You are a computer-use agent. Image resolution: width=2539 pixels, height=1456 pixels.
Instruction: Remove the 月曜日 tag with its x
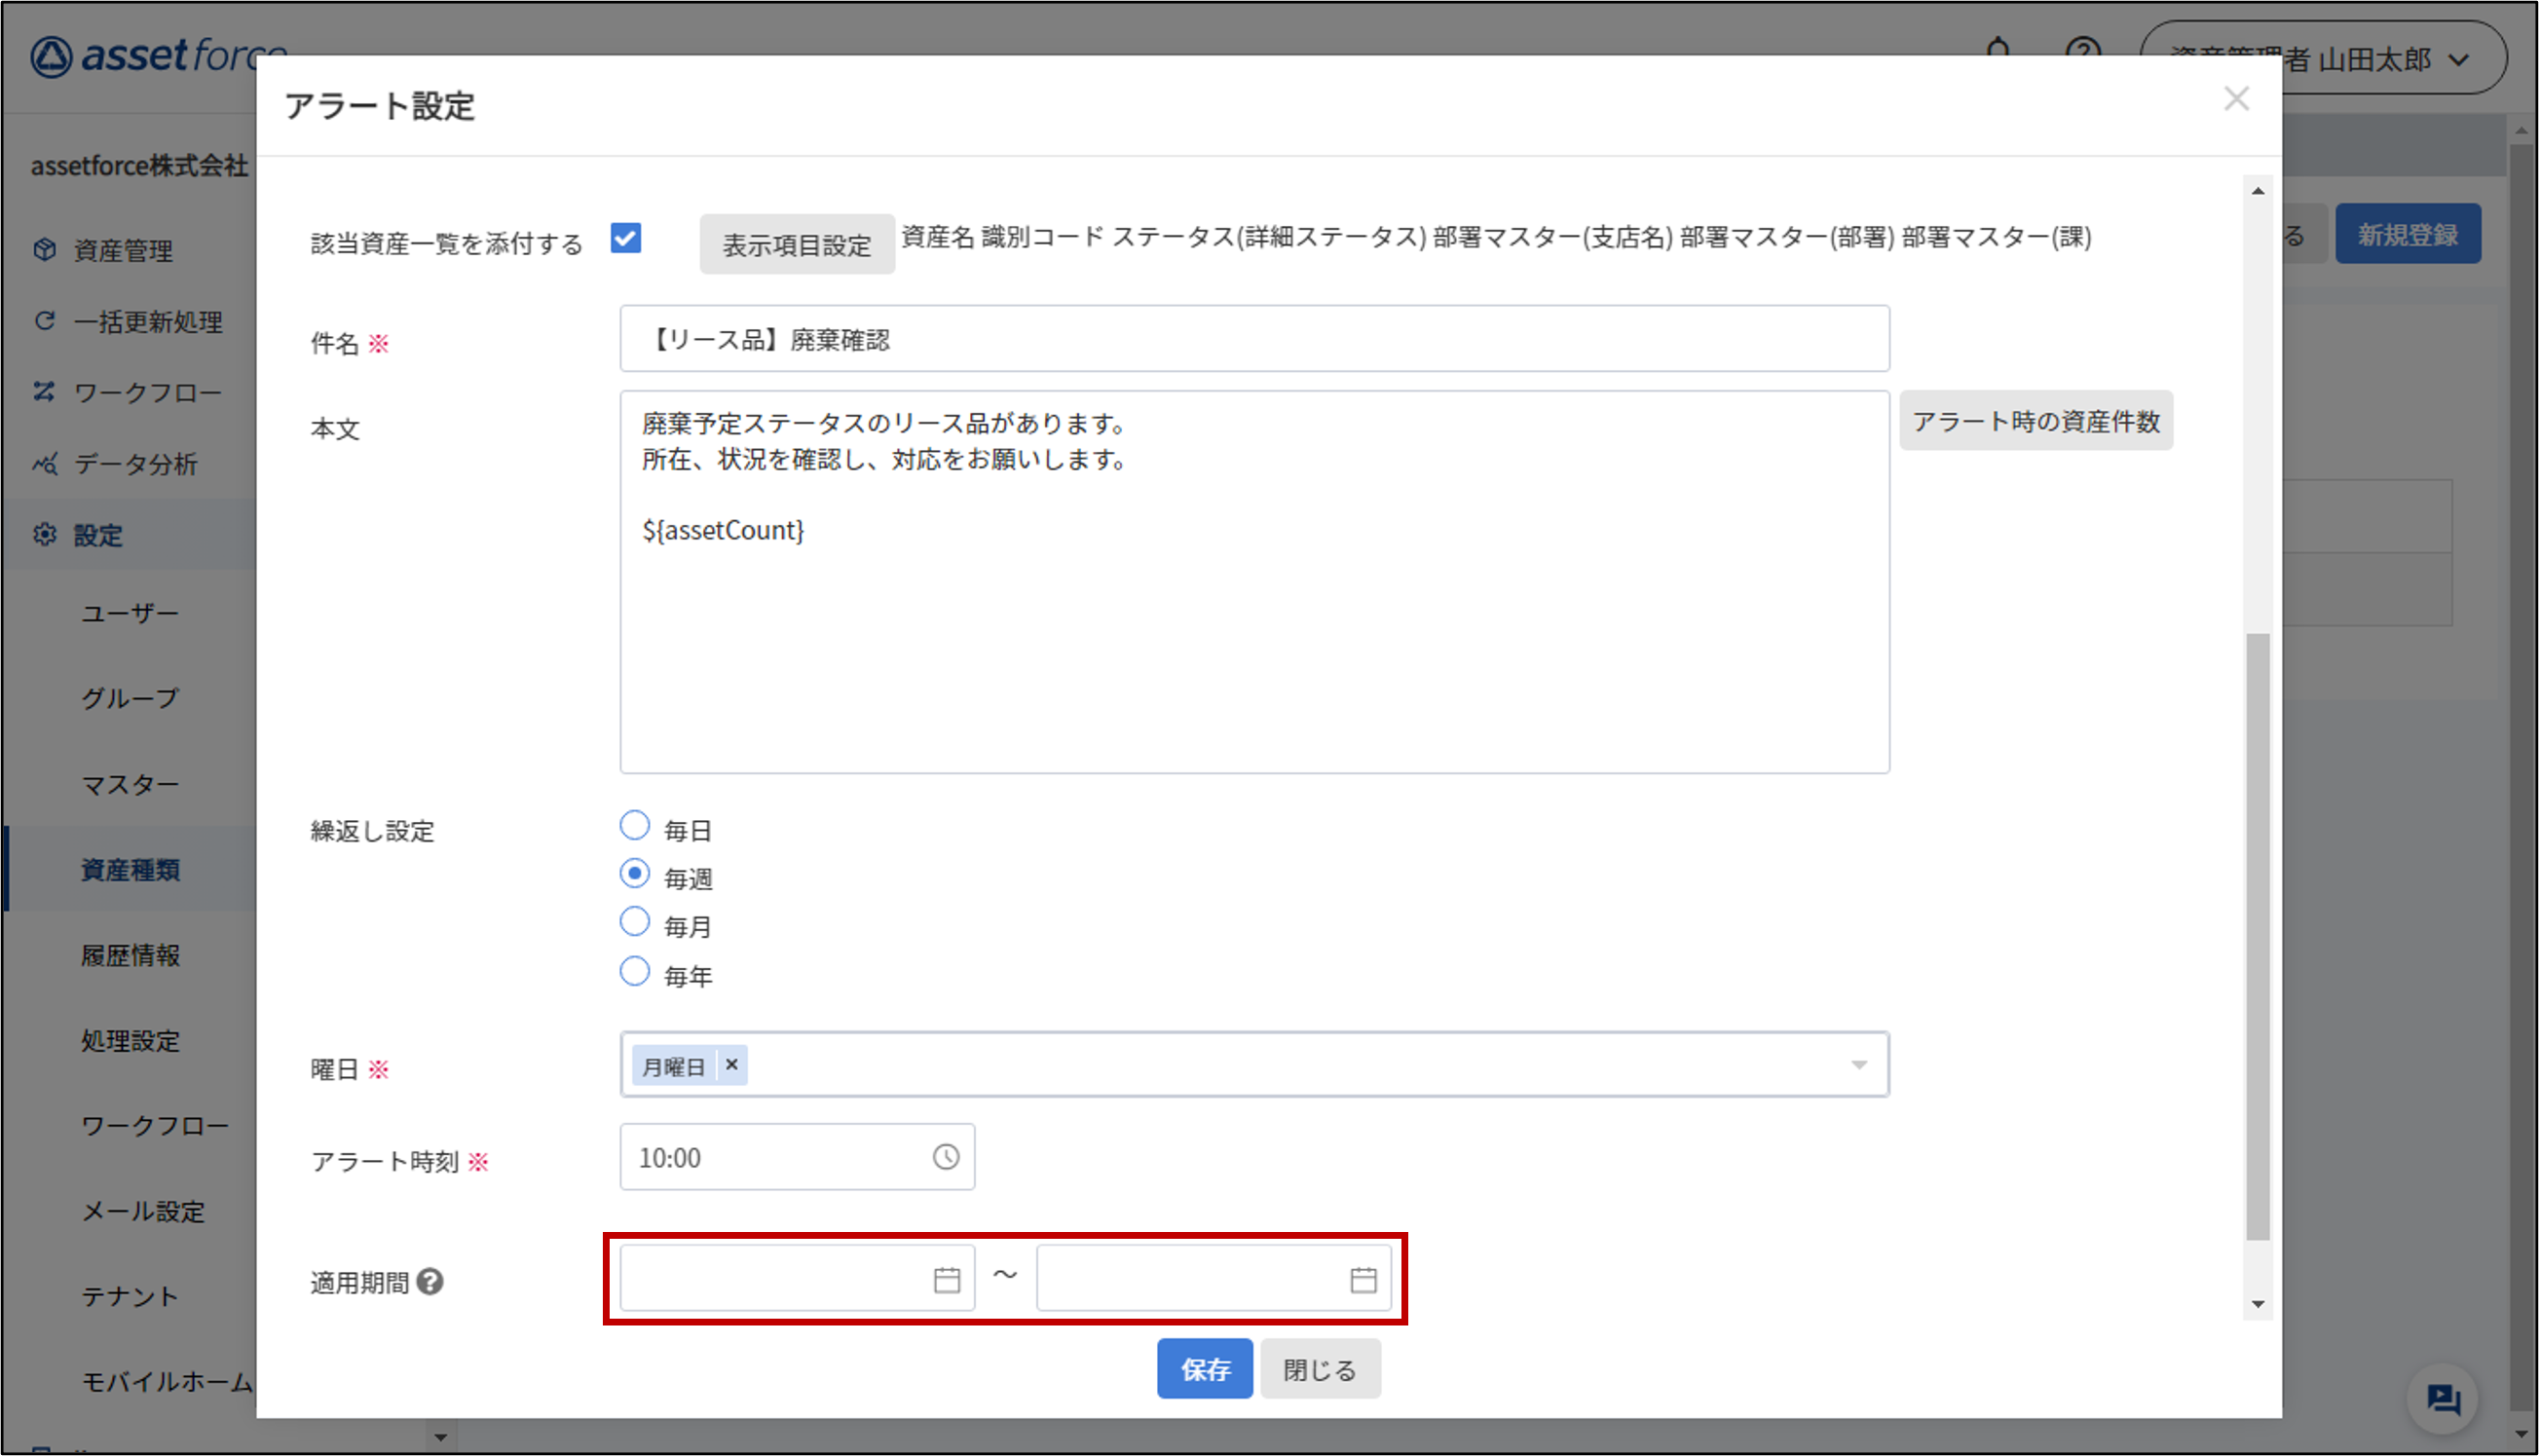732,1065
